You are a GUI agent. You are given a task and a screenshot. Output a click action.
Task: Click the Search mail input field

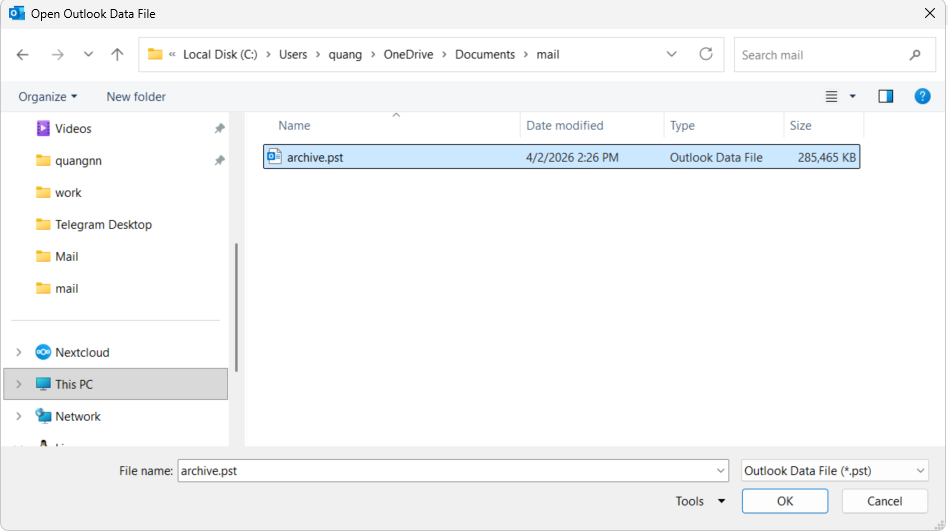pos(822,55)
